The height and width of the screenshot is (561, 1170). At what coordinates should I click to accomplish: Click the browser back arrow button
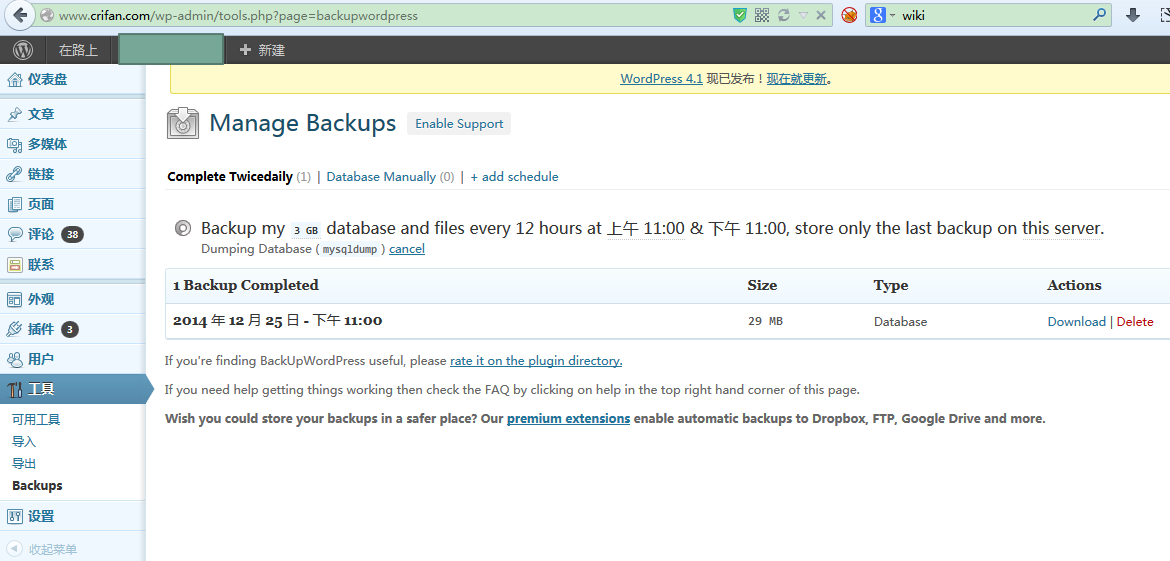point(20,15)
